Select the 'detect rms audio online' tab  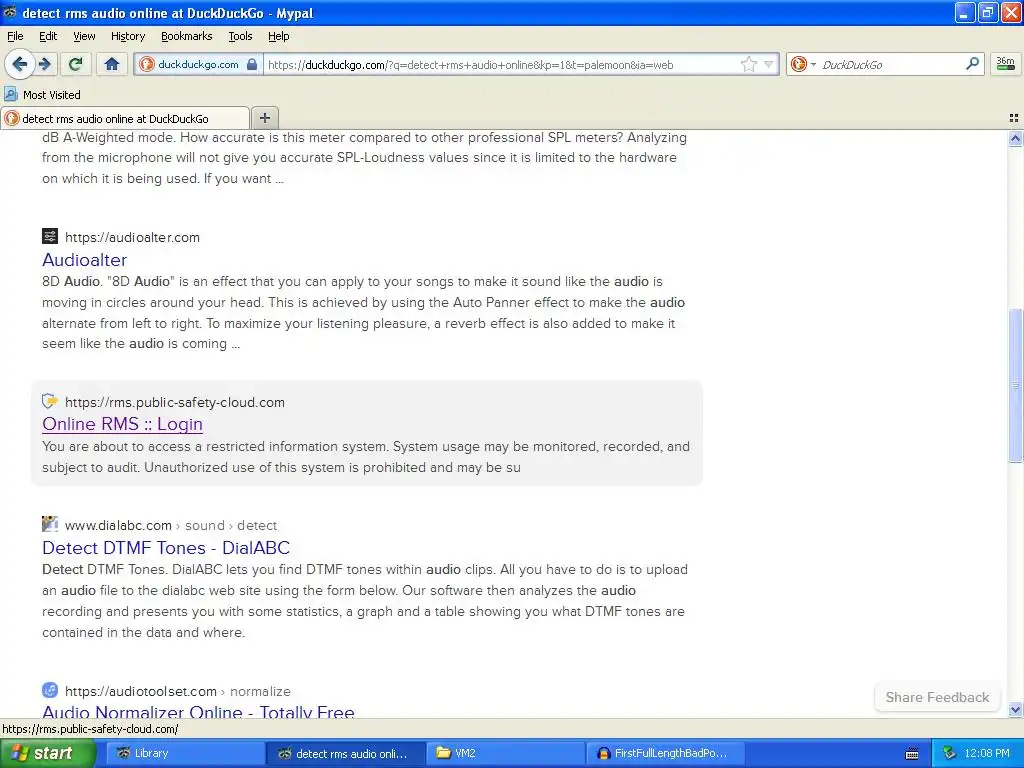point(125,118)
